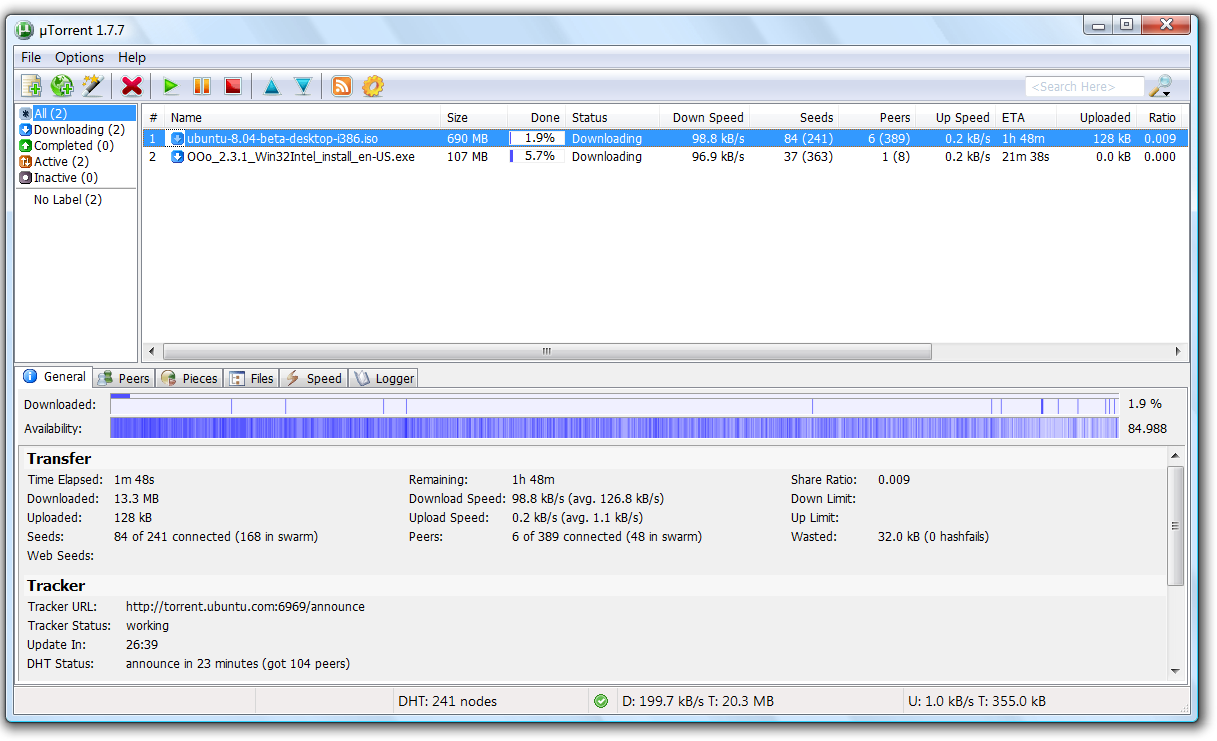Switch to the Speed tab
This screenshot has width=1217, height=741.
[314, 378]
